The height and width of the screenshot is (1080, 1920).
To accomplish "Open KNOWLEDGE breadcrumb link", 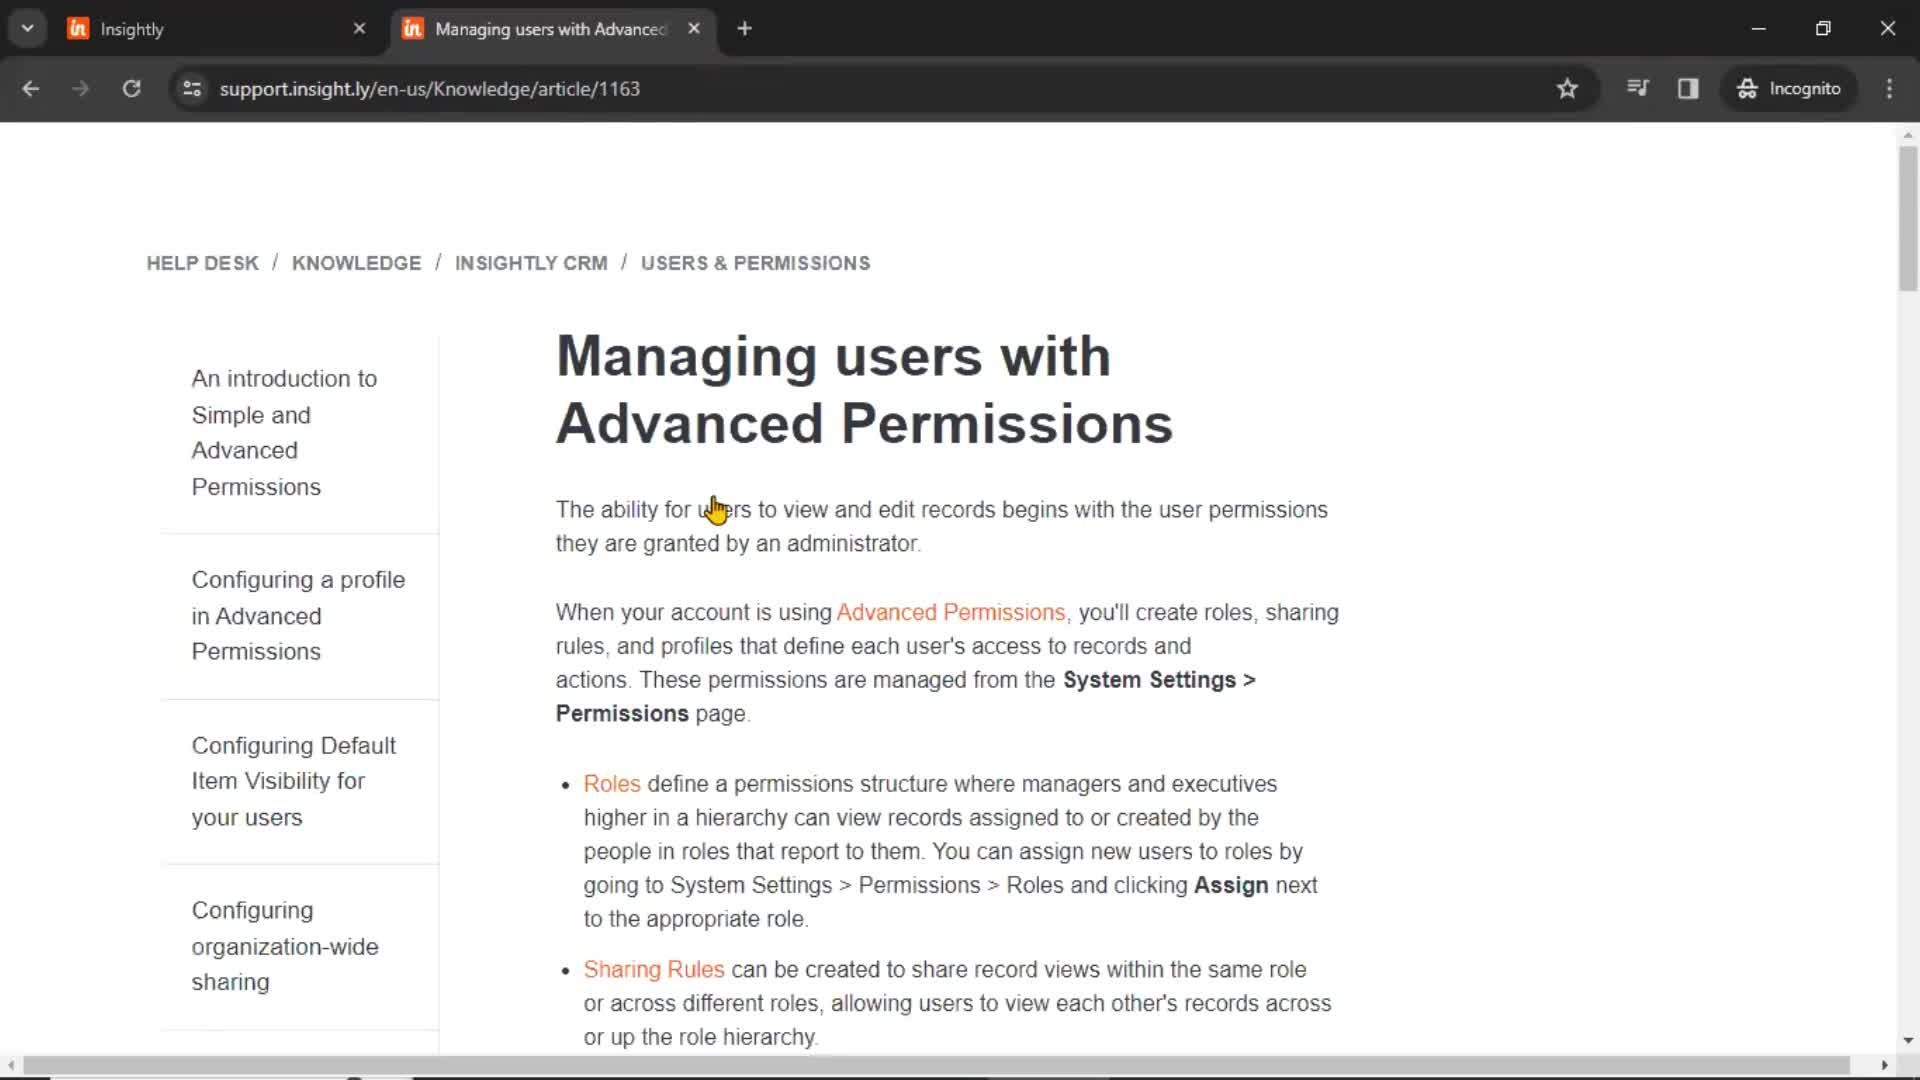I will pyautogui.click(x=357, y=263).
